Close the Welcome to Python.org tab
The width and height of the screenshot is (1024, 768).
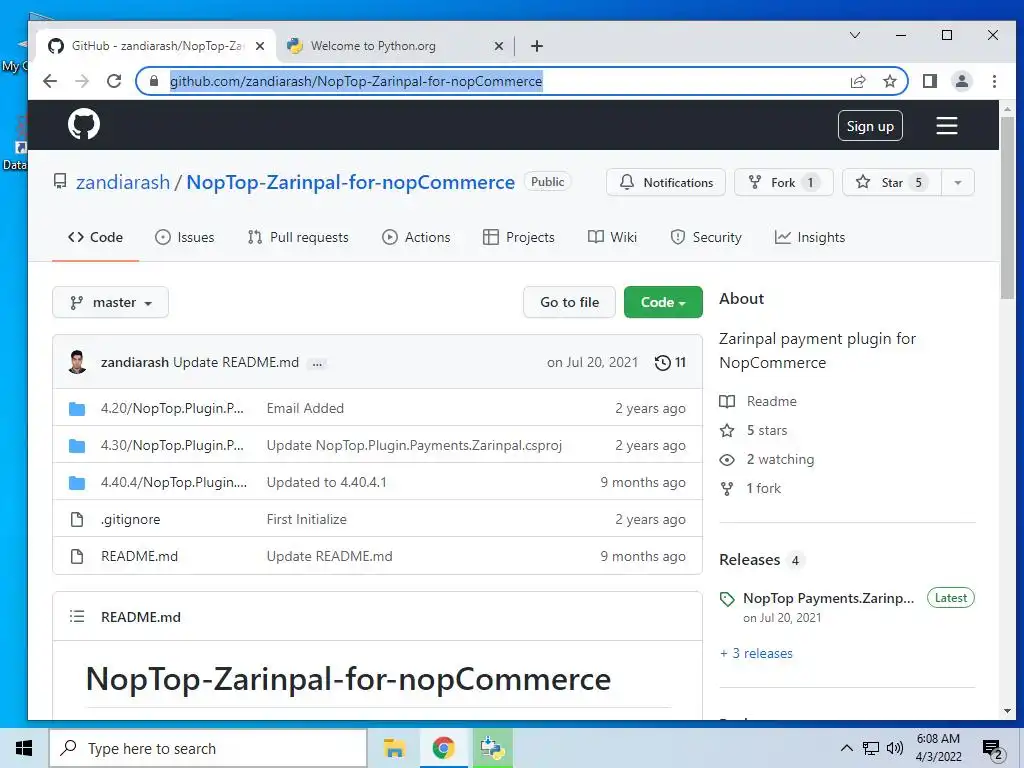point(498,46)
